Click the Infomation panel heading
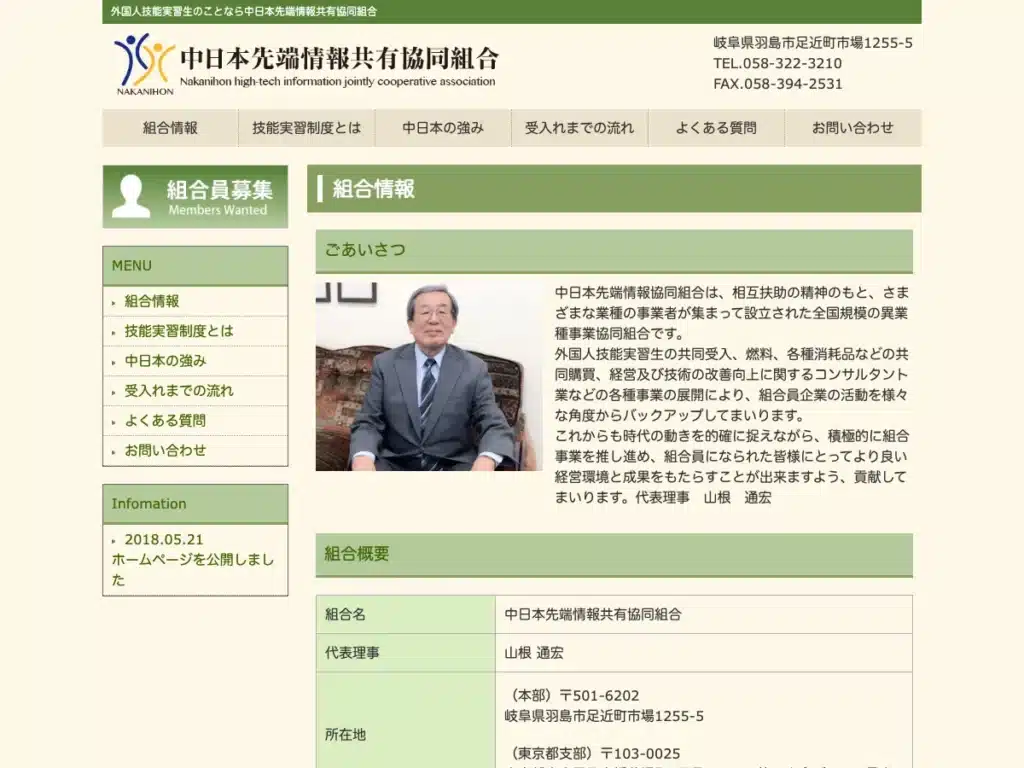Viewport: 1024px width, 768px height. [195, 504]
